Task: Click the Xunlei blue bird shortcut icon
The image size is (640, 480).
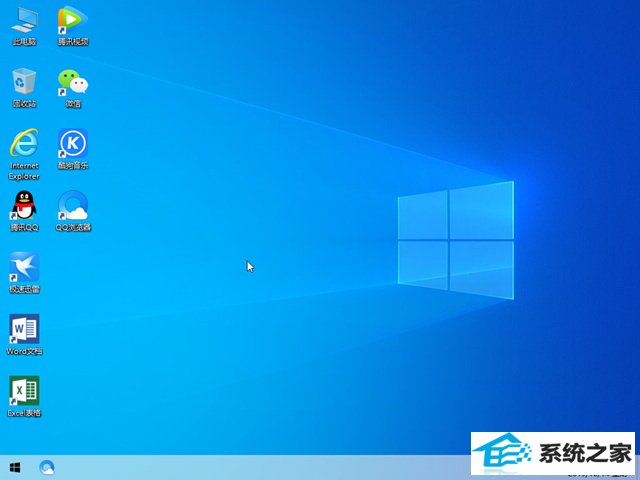Action: point(24,267)
